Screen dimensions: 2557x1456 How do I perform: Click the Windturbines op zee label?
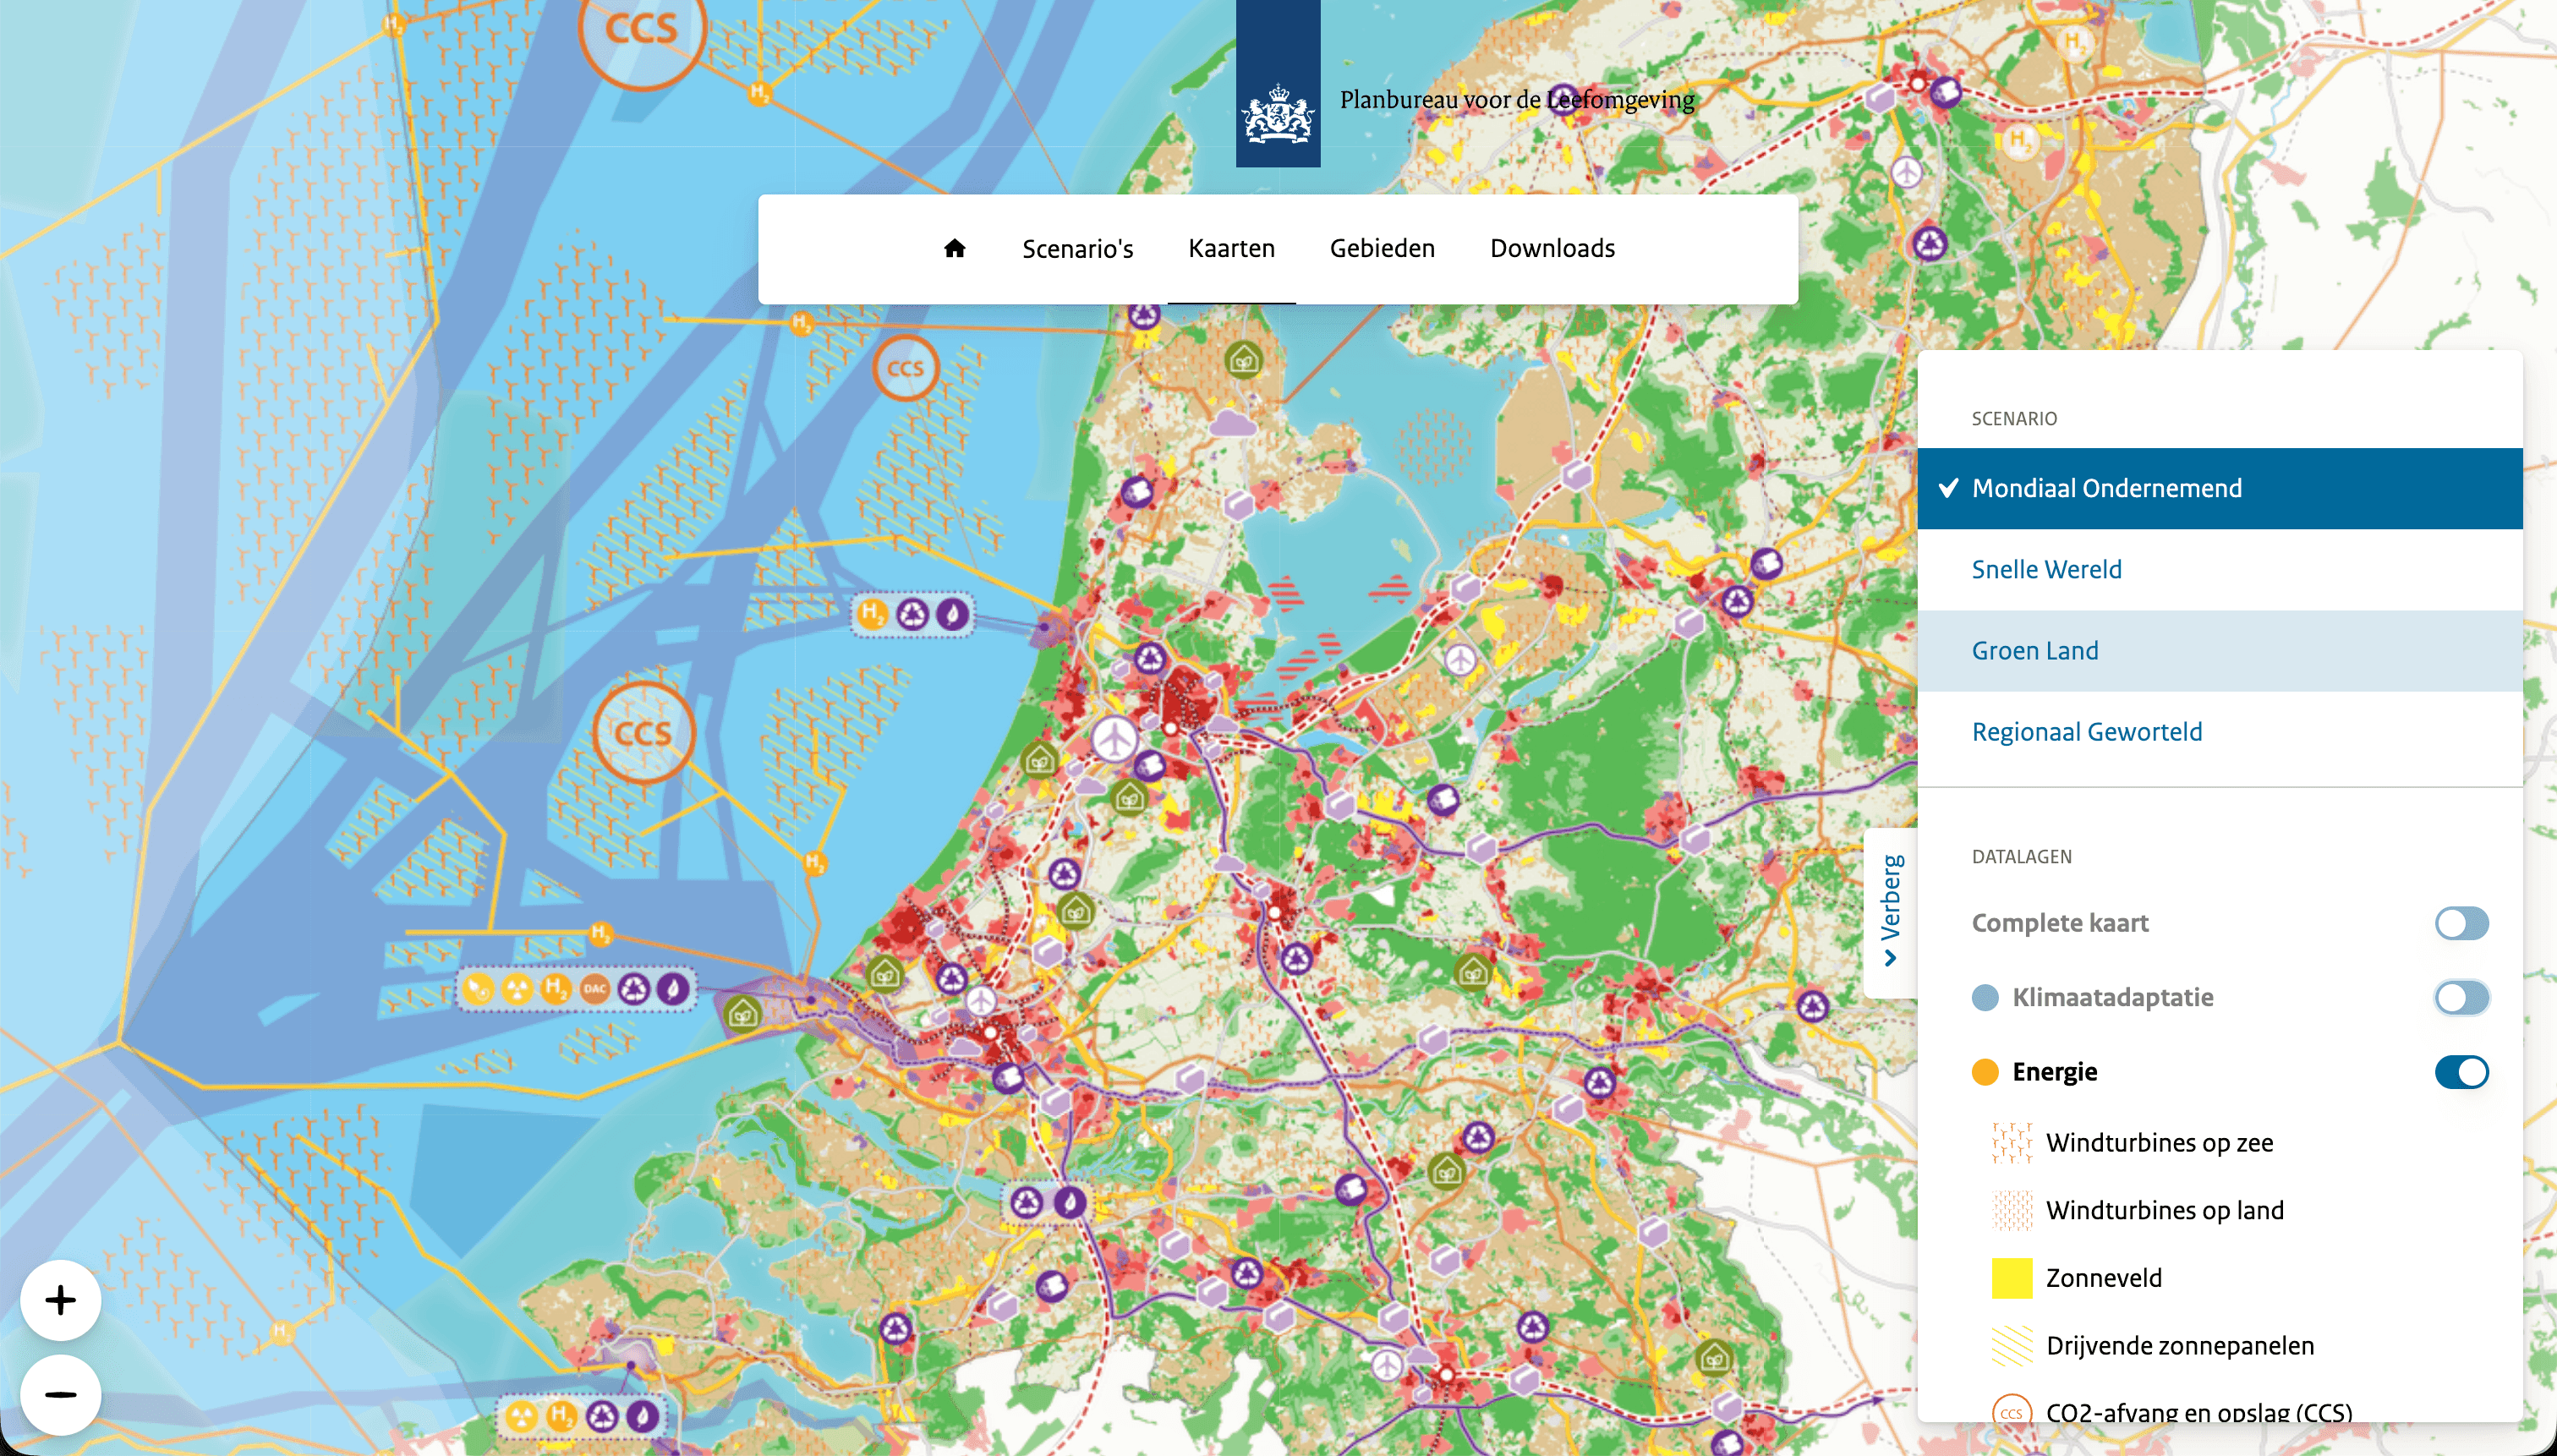(x=2159, y=1142)
